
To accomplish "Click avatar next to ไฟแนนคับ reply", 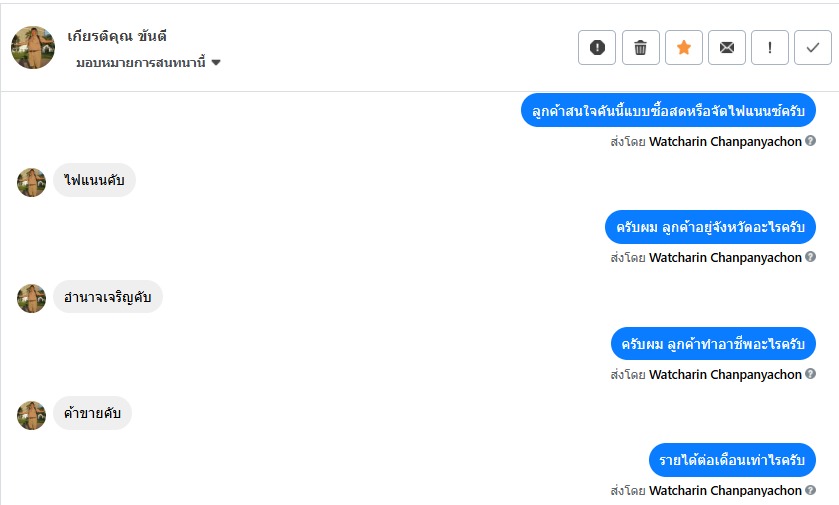I will 32,182.
